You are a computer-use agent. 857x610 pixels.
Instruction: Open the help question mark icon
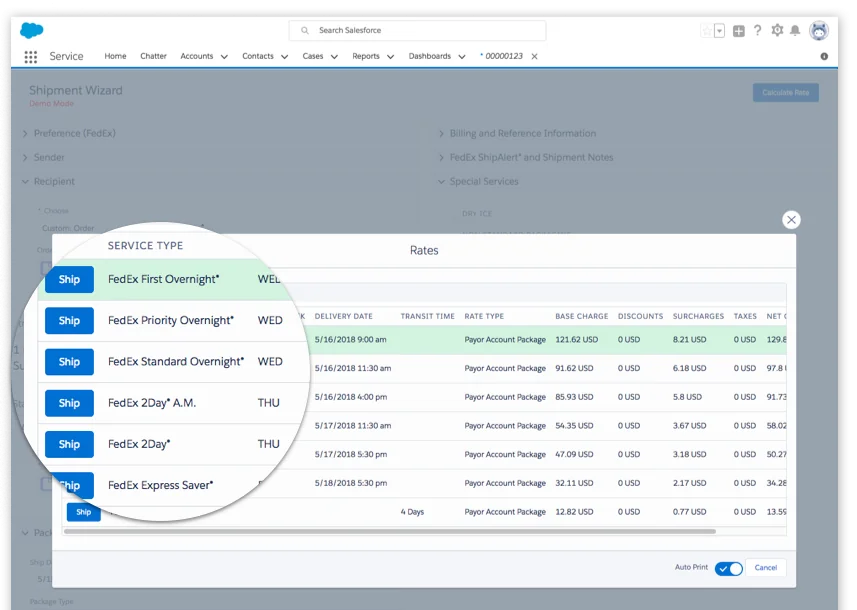pos(758,31)
